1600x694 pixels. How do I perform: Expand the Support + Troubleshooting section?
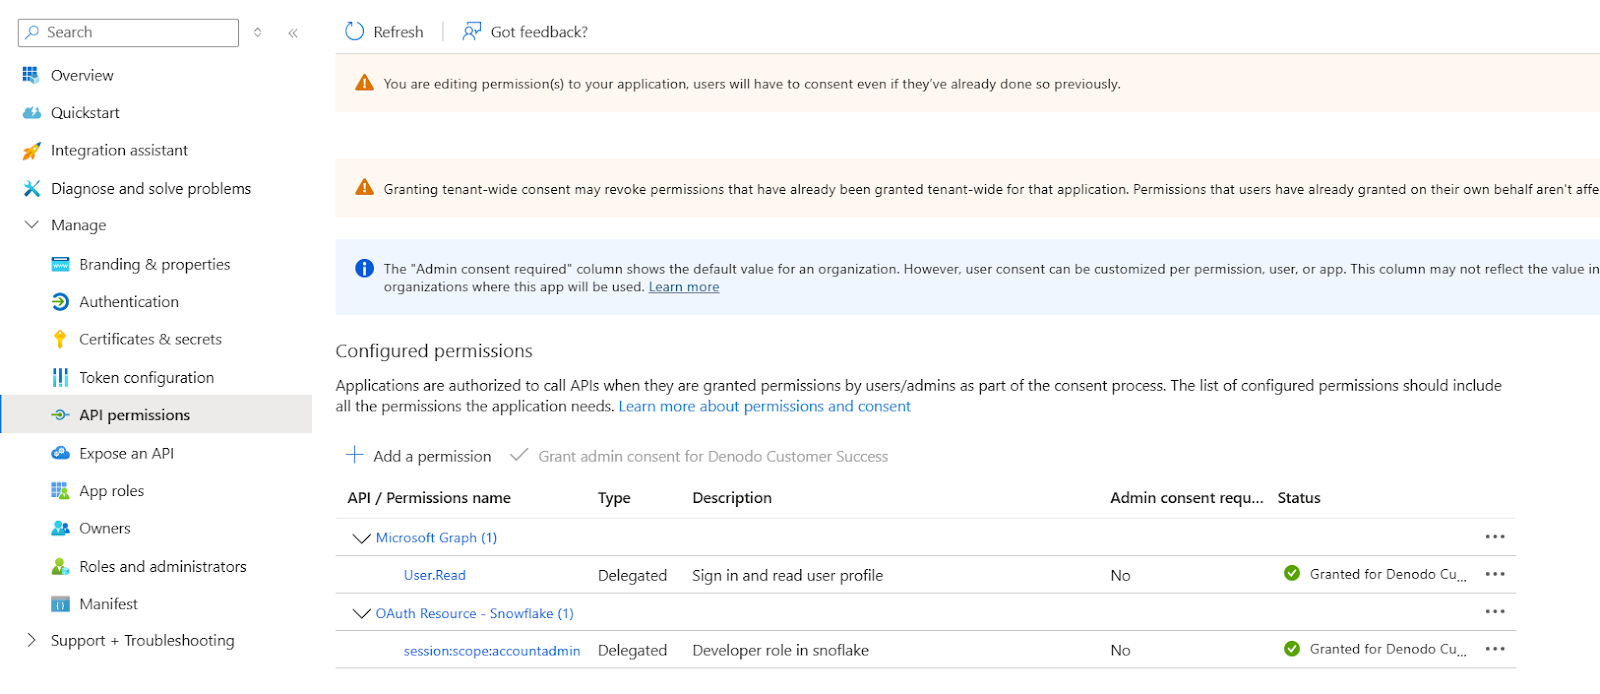[x=31, y=640]
